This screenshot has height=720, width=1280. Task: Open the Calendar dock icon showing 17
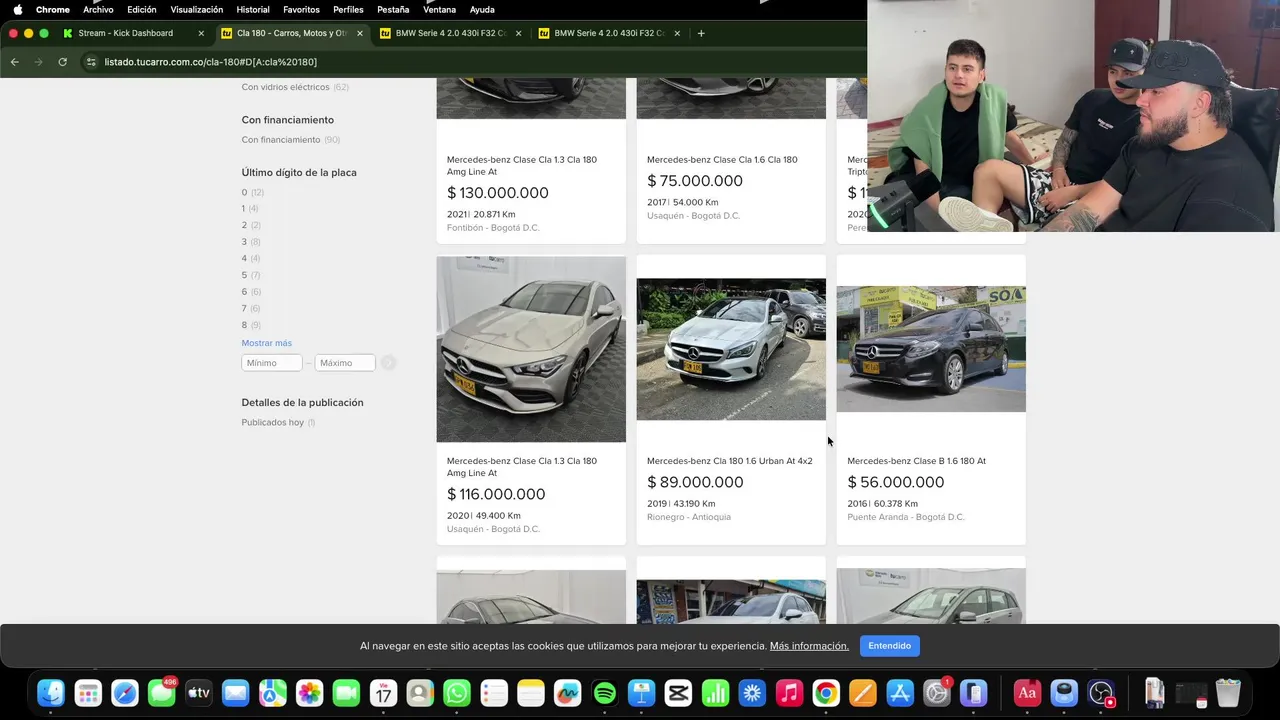pyautogui.click(x=383, y=693)
